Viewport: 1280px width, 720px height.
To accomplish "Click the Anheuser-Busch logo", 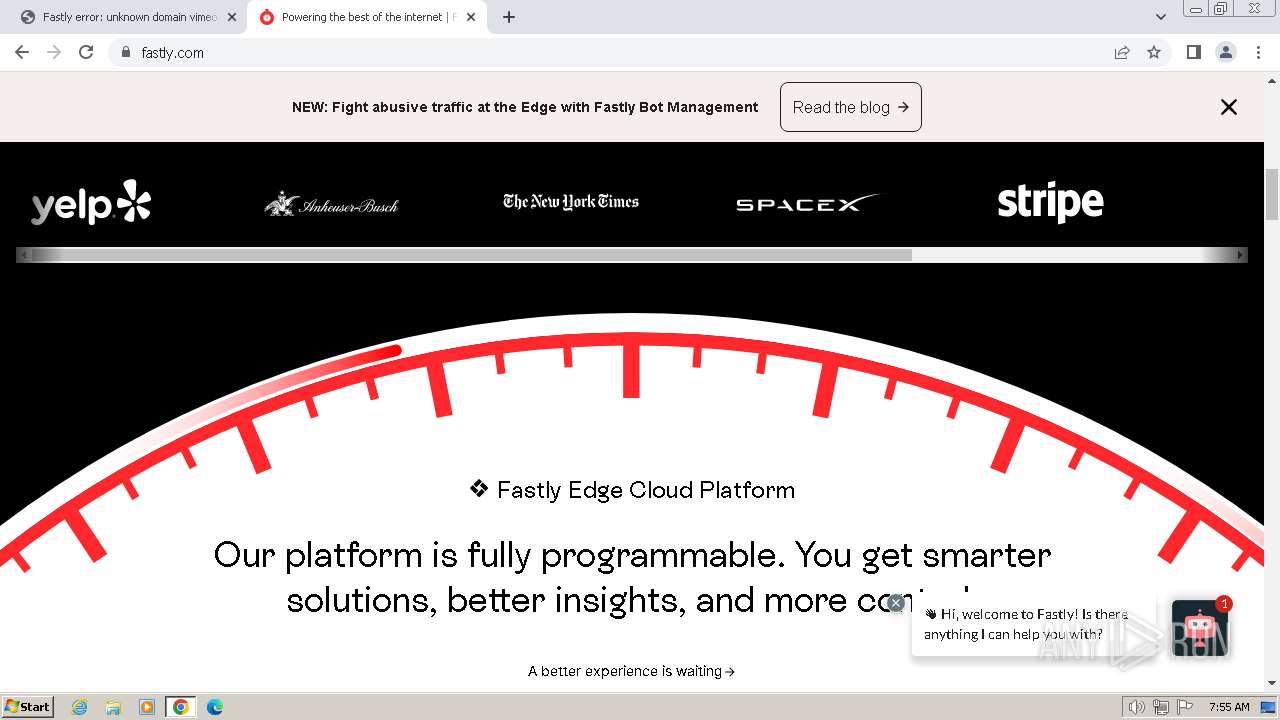I will [x=331, y=203].
